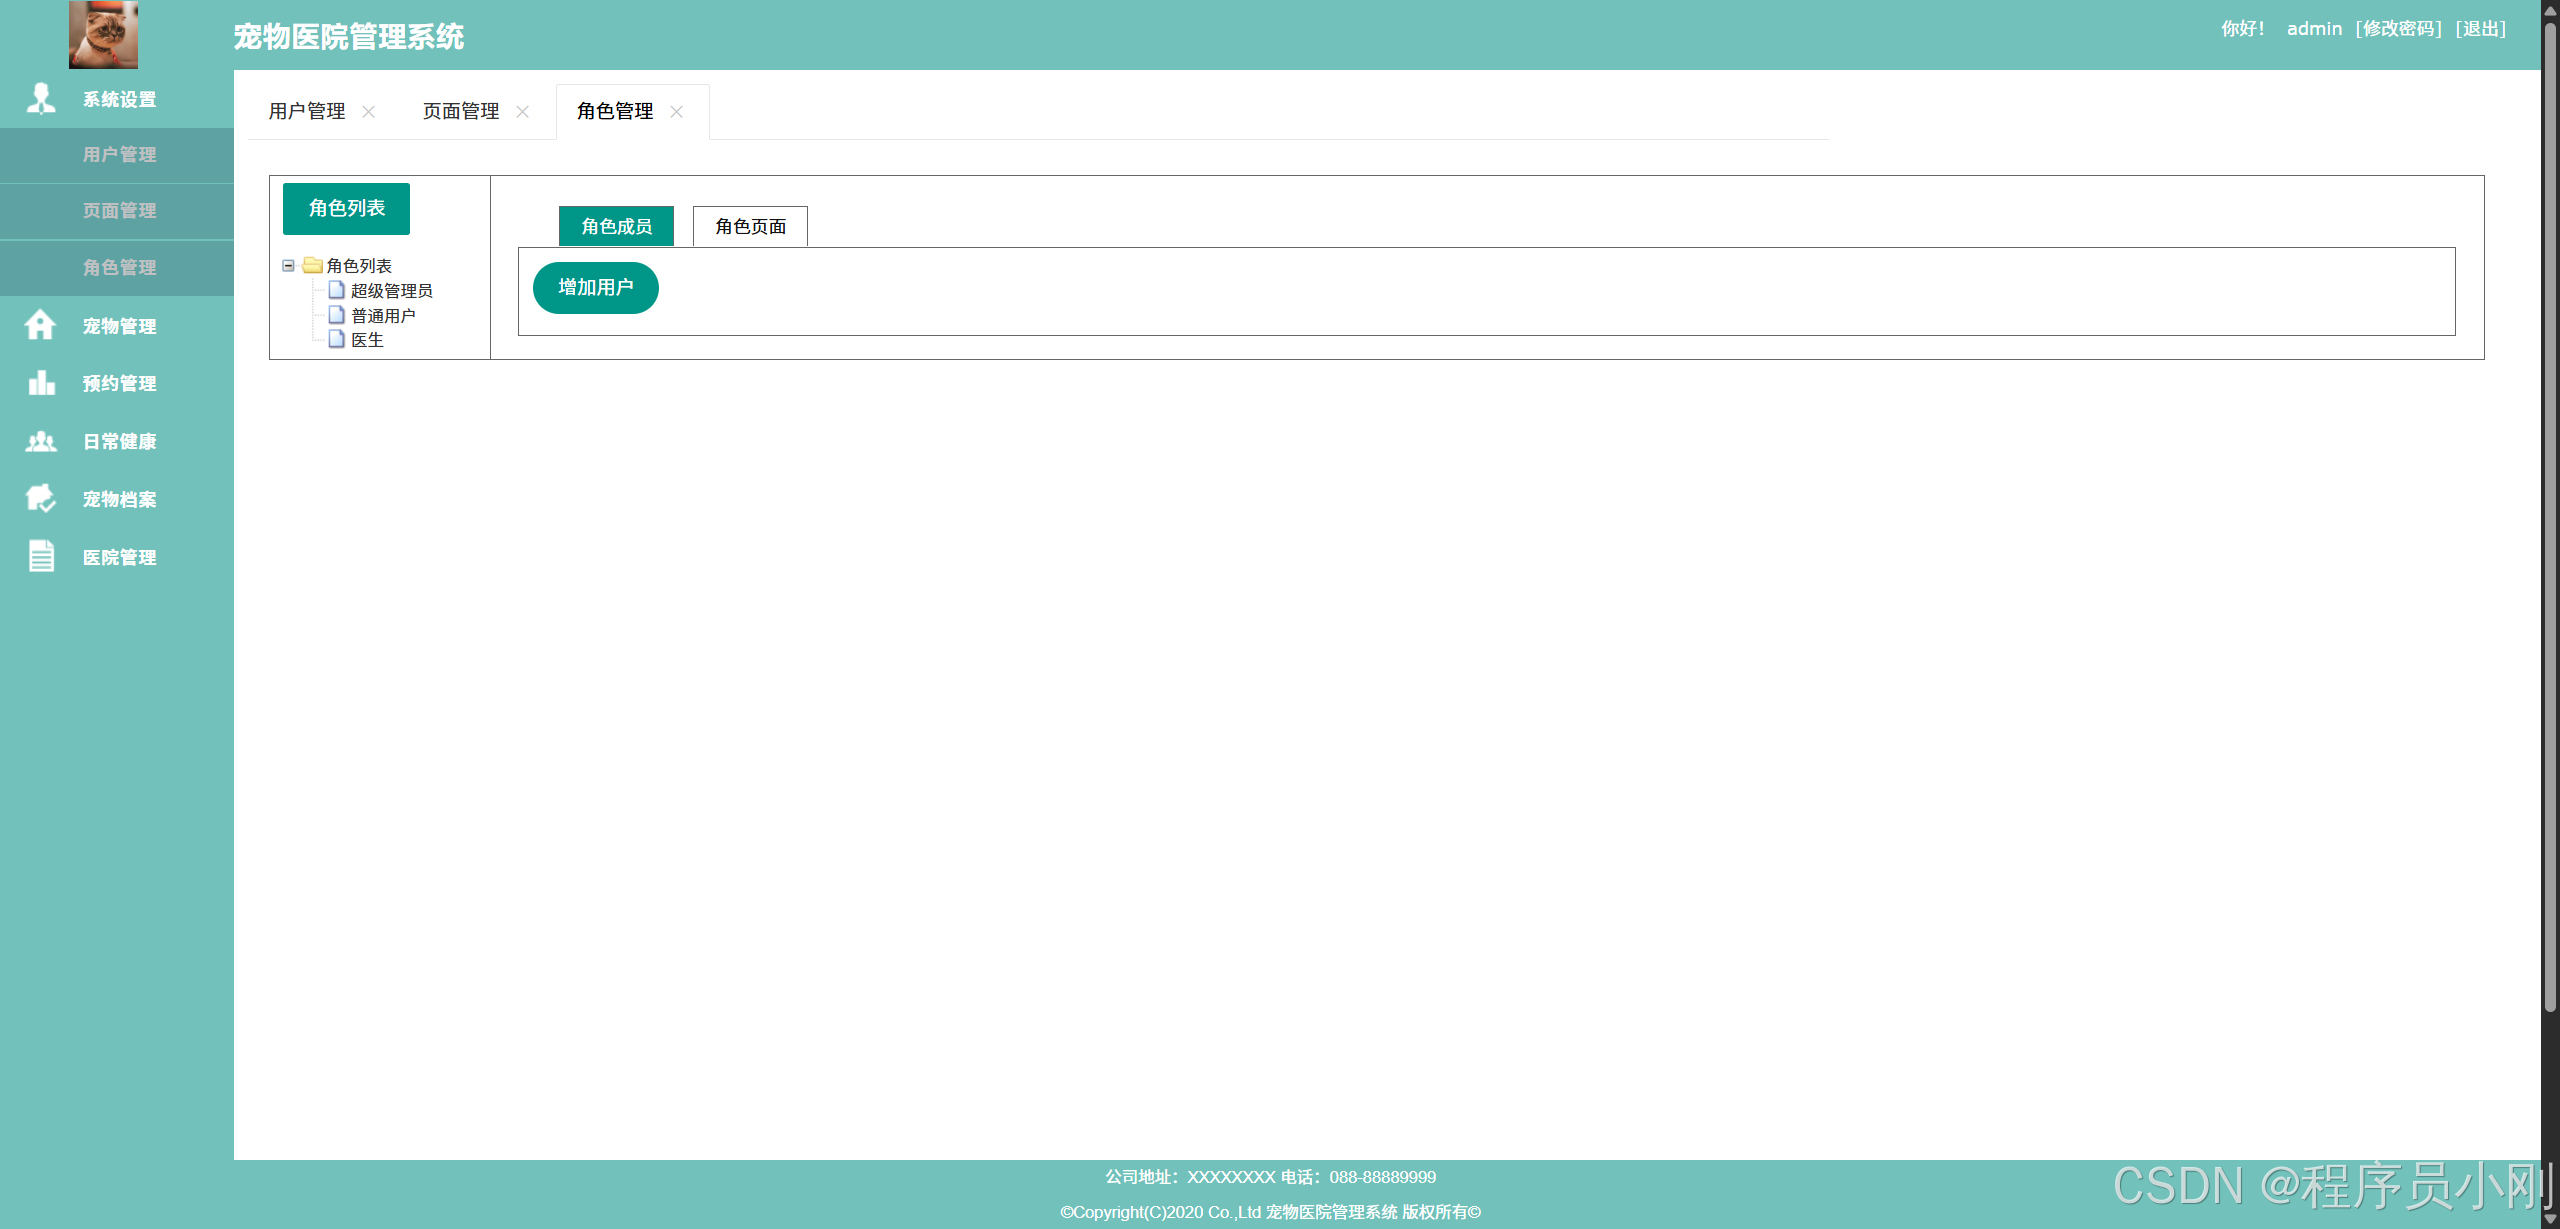Click the cat avatar thumbnail

point(103,34)
